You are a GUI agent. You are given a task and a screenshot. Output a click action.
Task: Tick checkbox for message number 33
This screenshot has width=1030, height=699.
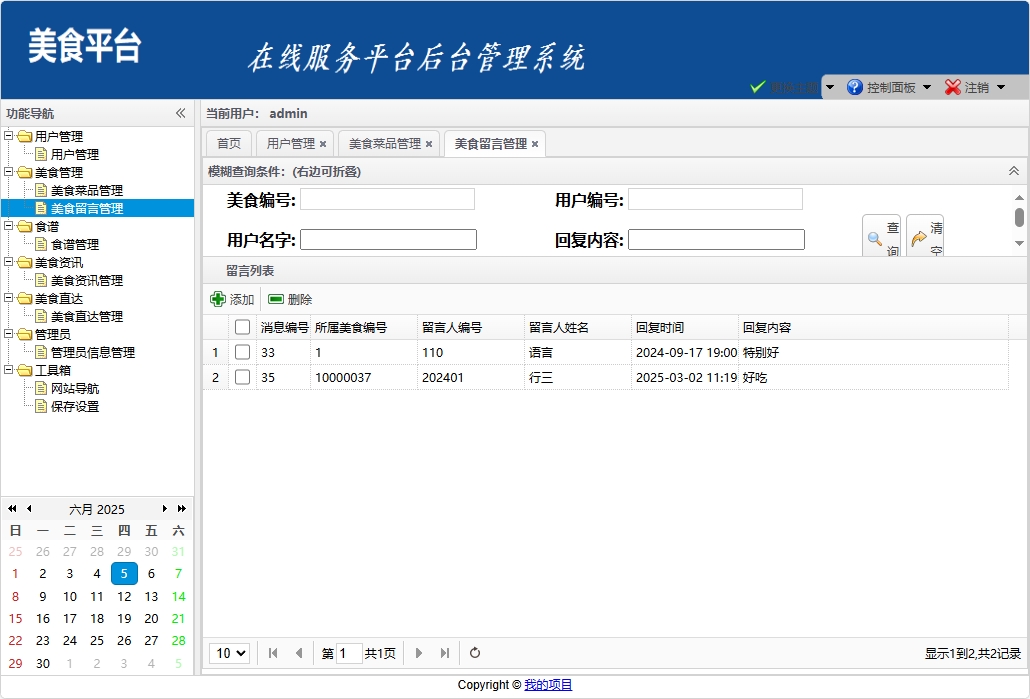(x=242, y=352)
